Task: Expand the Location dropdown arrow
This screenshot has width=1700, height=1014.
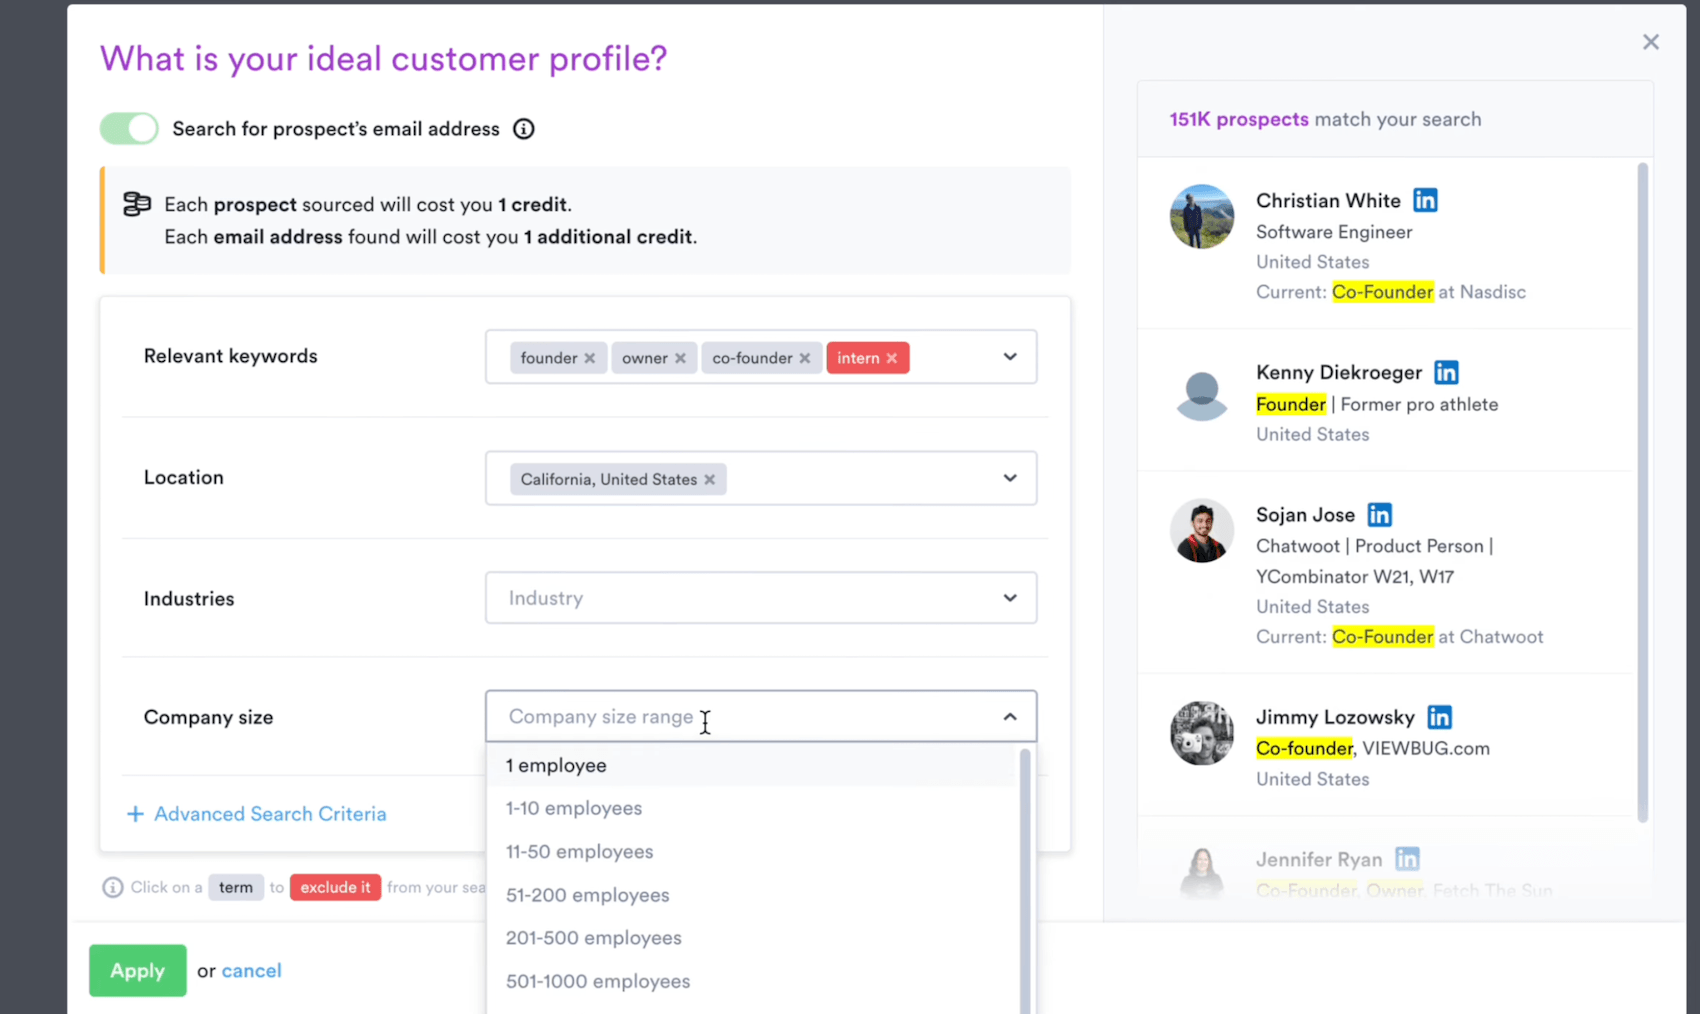Action: pyautogui.click(x=1010, y=478)
